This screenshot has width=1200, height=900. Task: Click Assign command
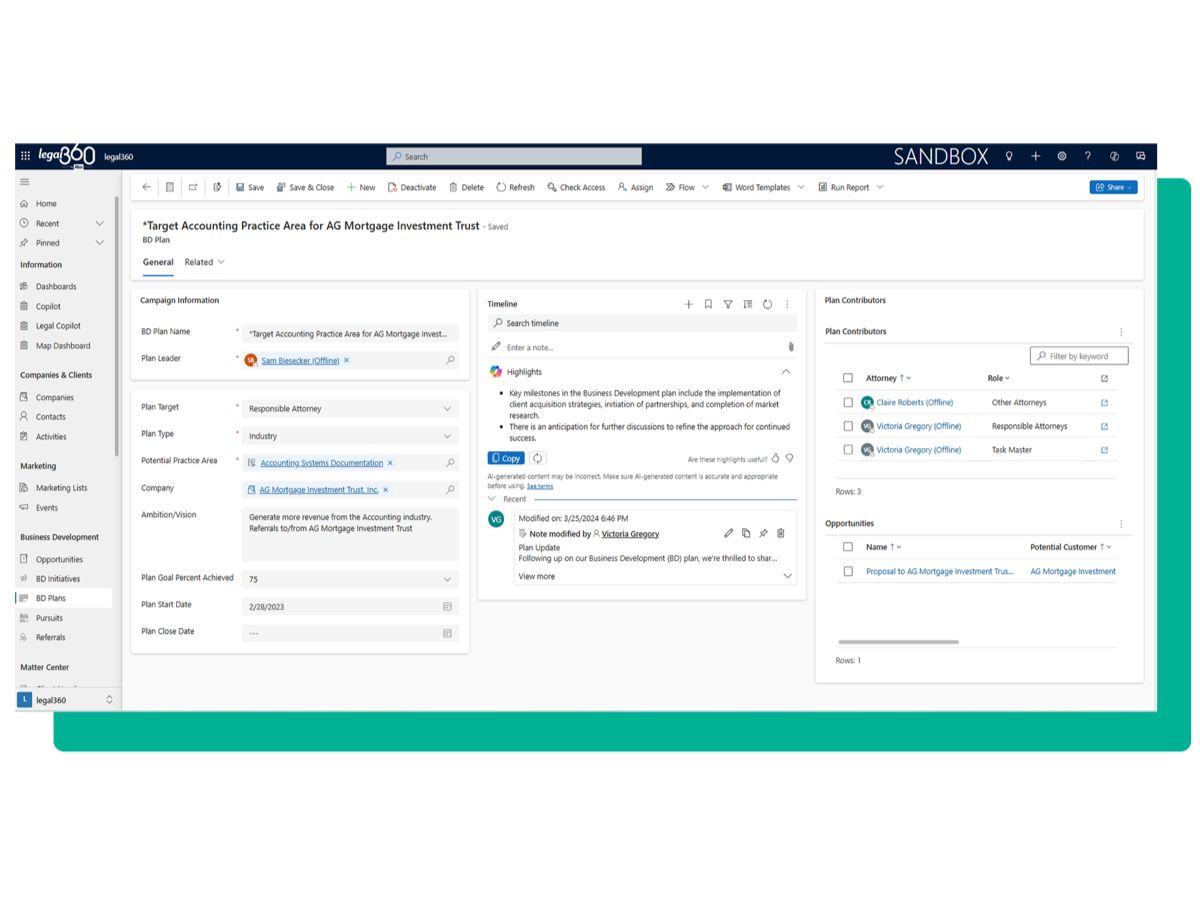pyautogui.click(x=636, y=187)
